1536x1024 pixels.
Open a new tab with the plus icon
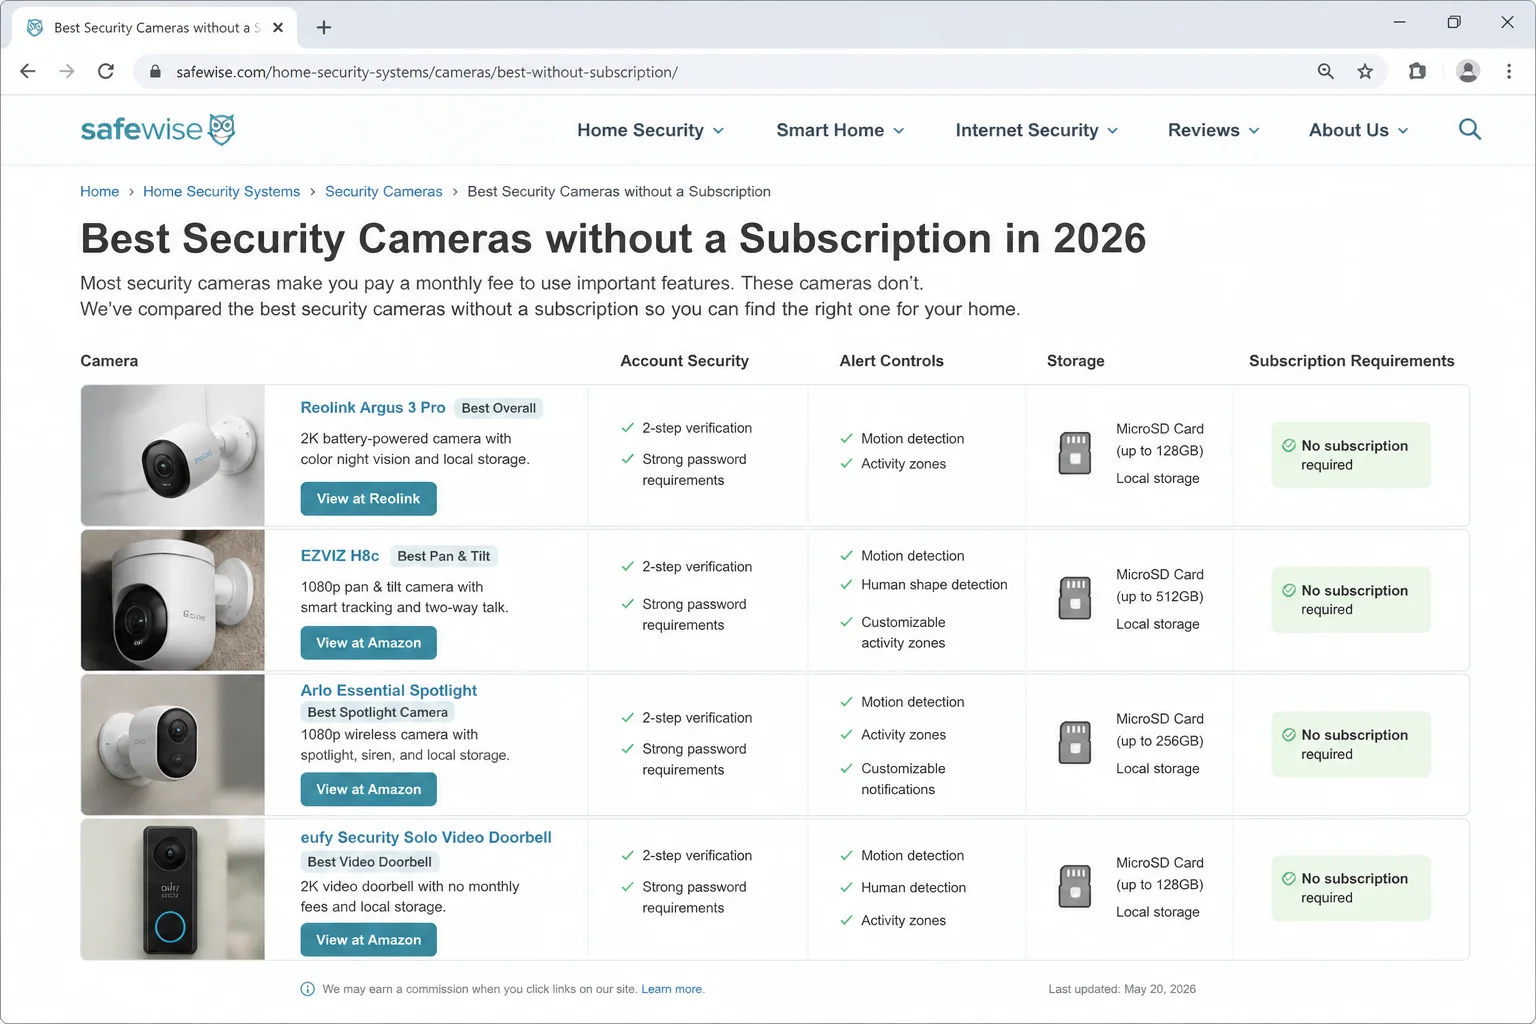click(324, 28)
